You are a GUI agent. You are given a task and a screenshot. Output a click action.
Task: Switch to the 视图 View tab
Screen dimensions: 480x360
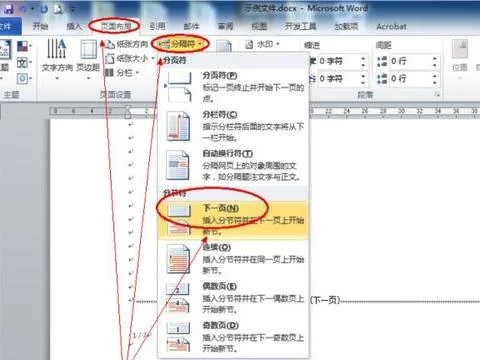(259, 26)
